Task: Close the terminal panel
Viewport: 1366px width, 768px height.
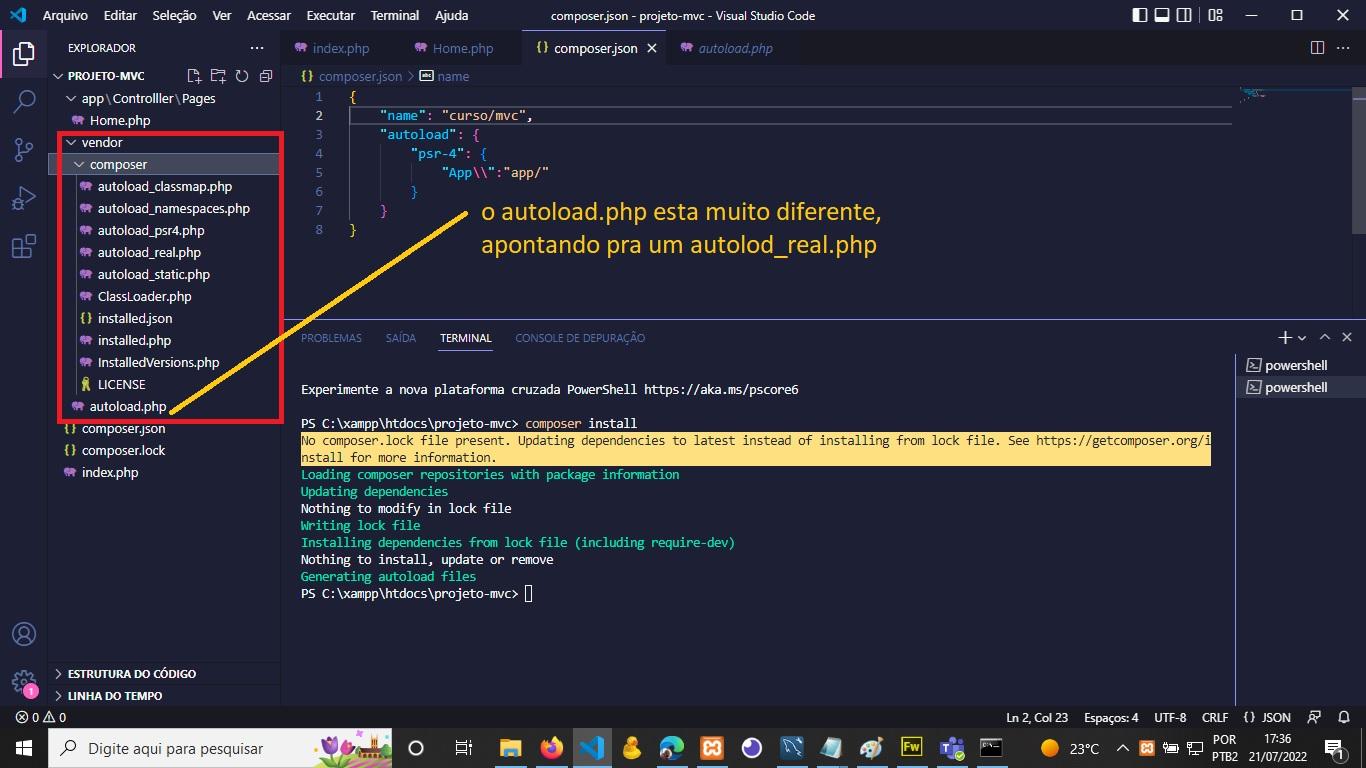Action: 1347,338
